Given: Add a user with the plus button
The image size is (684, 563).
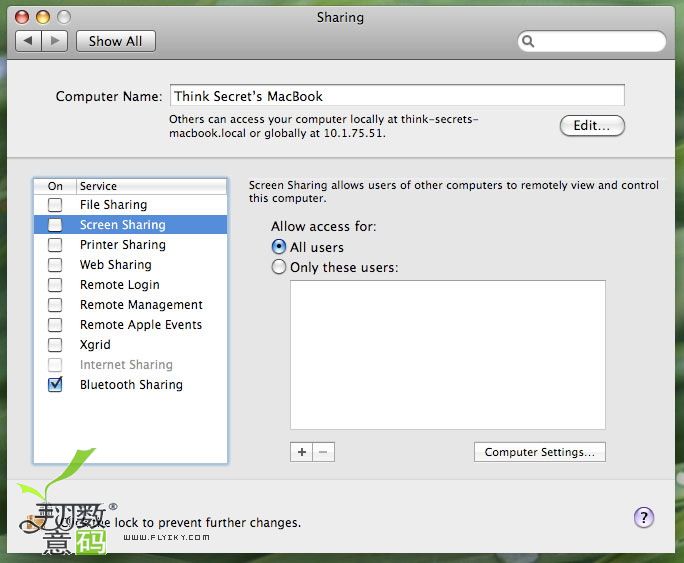Looking at the screenshot, I should [301, 452].
